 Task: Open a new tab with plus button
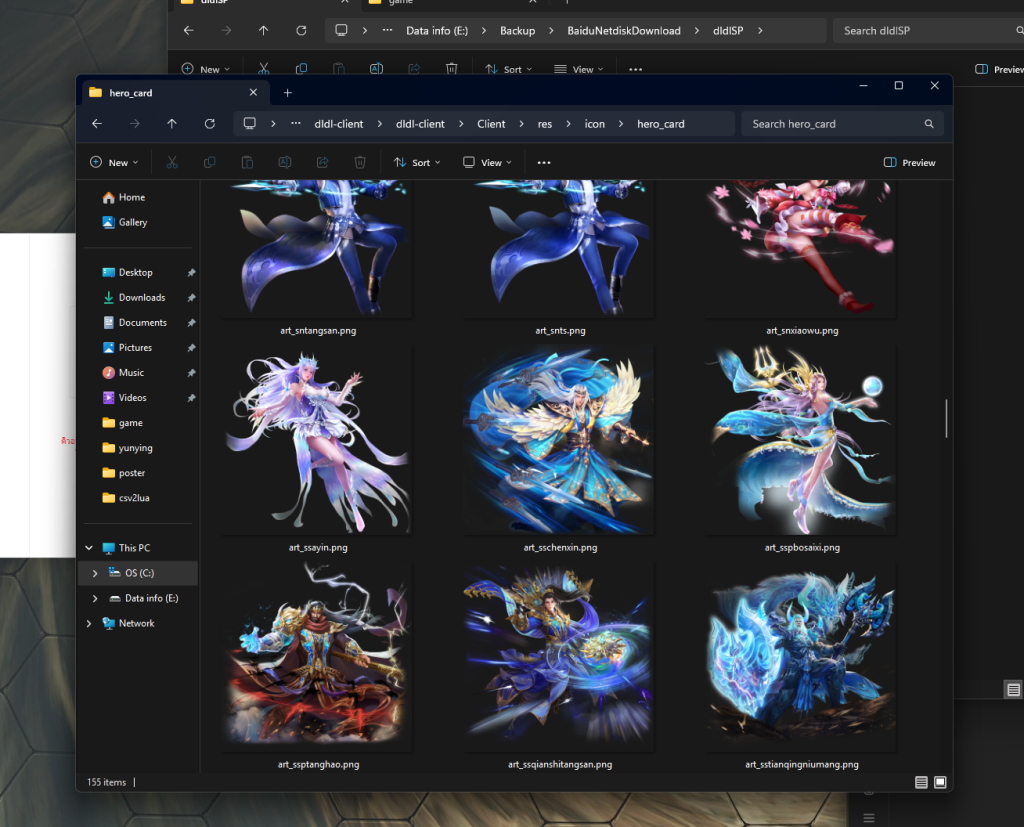click(287, 93)
